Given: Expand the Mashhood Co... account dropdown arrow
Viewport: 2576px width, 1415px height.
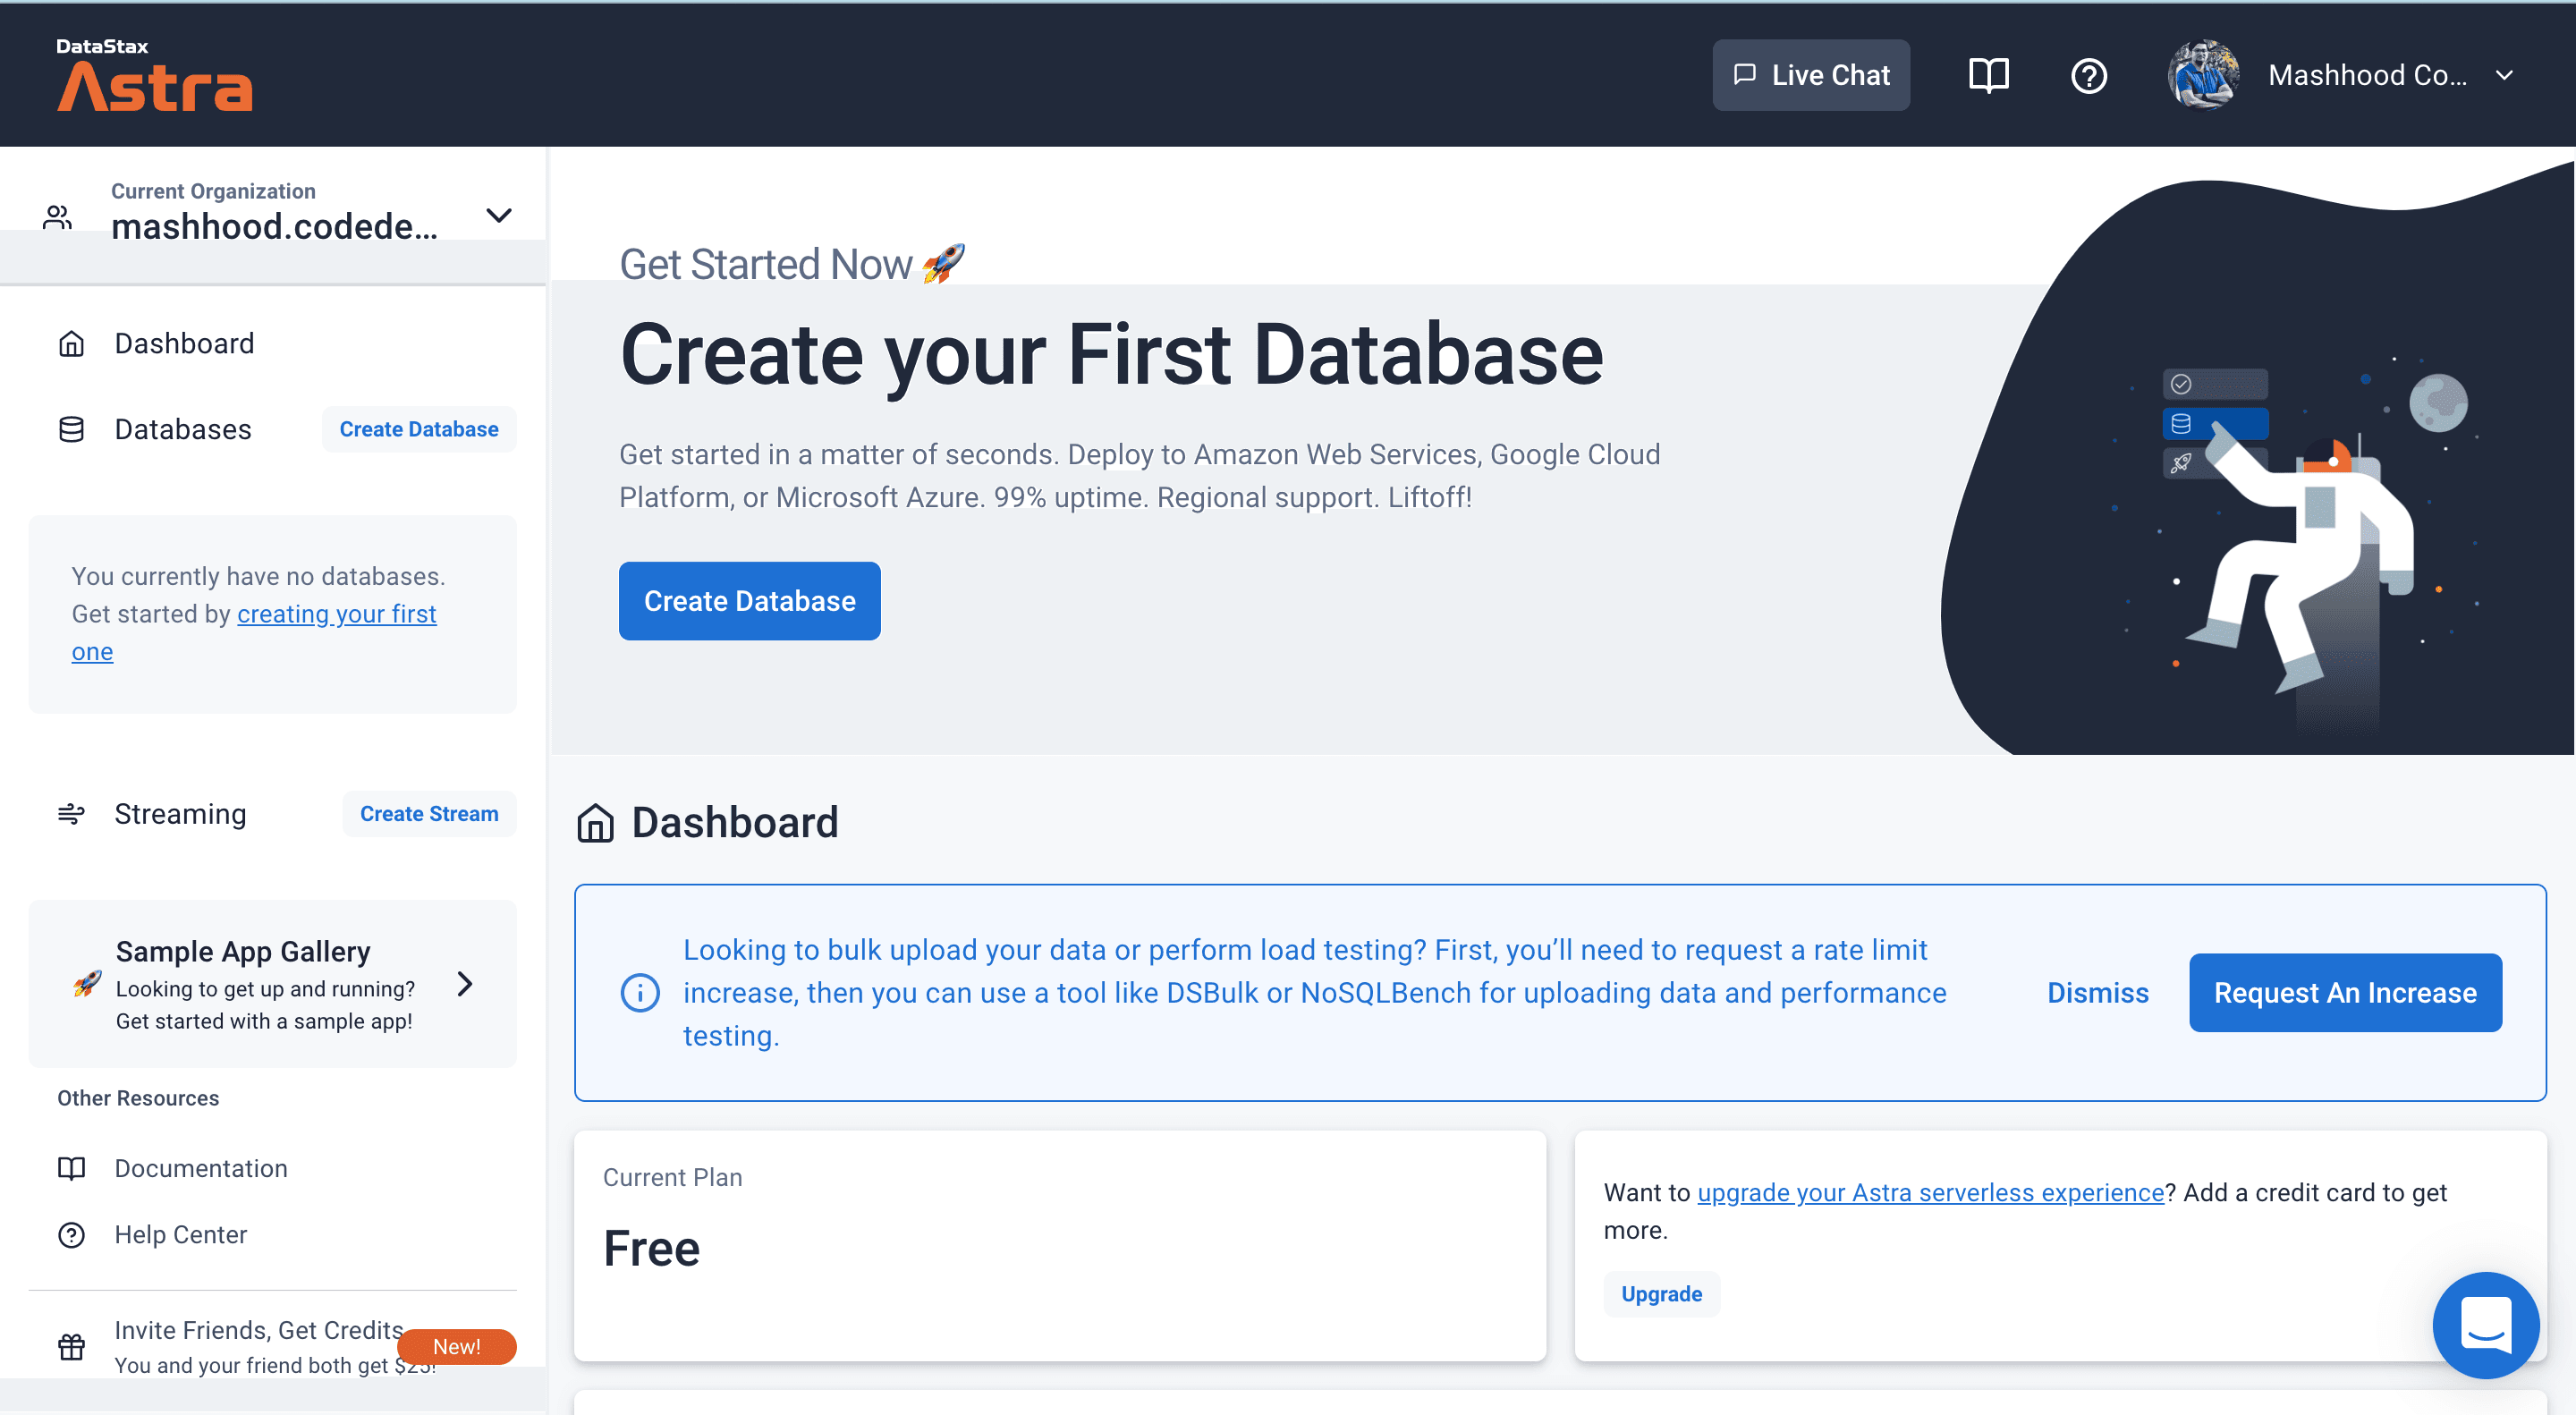Looking at the screenshot, I should pos(2504,75).
